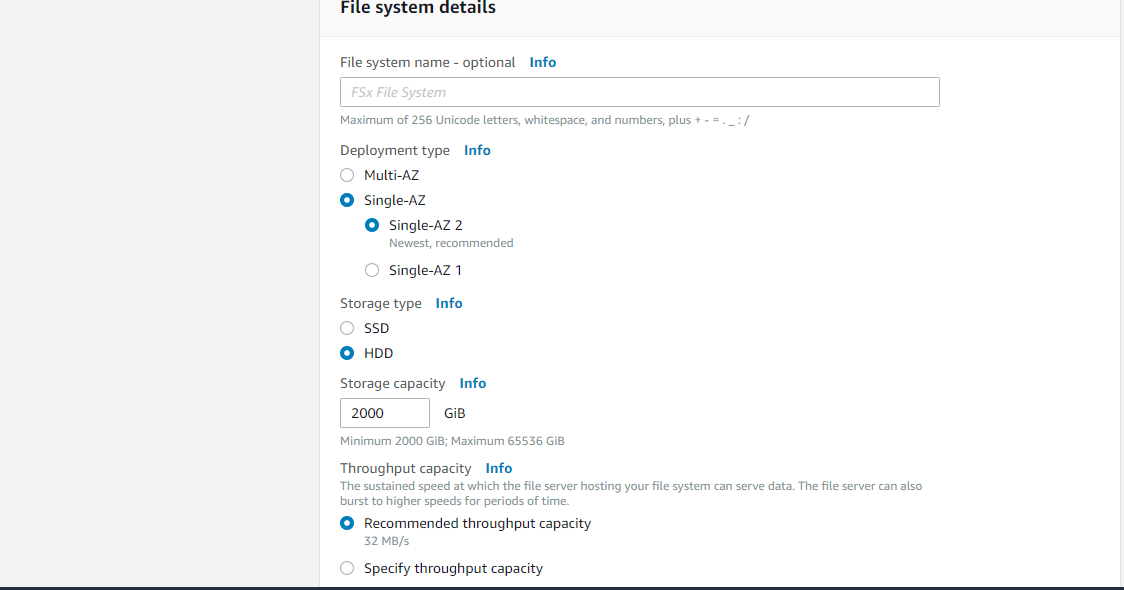The width and height of the screenshot is (1124, 590).
Task: Open Info link next to Deployment type
Action: coord(477,151)
